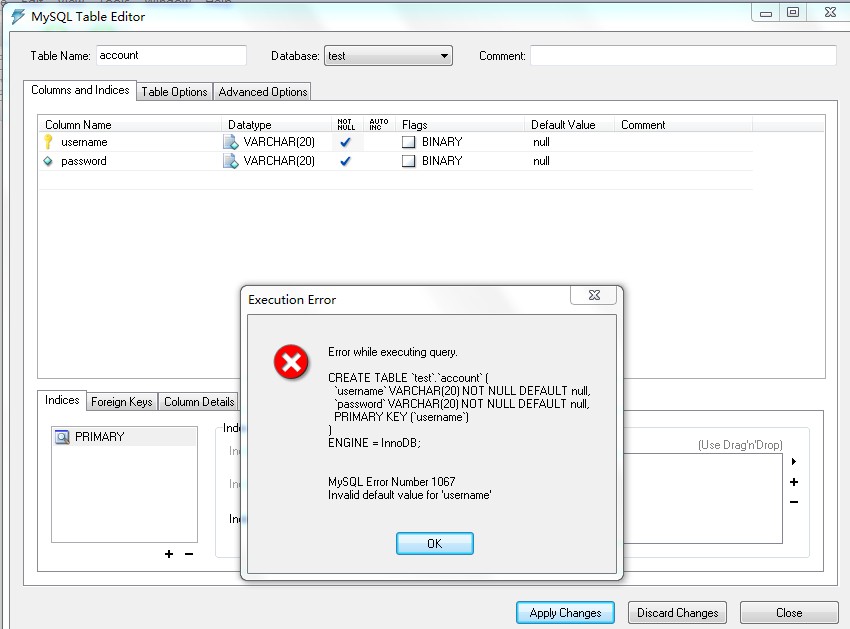Click the Close button at the bottom
The width and height of the screenshot is (850, 629).
click(789, 613)
